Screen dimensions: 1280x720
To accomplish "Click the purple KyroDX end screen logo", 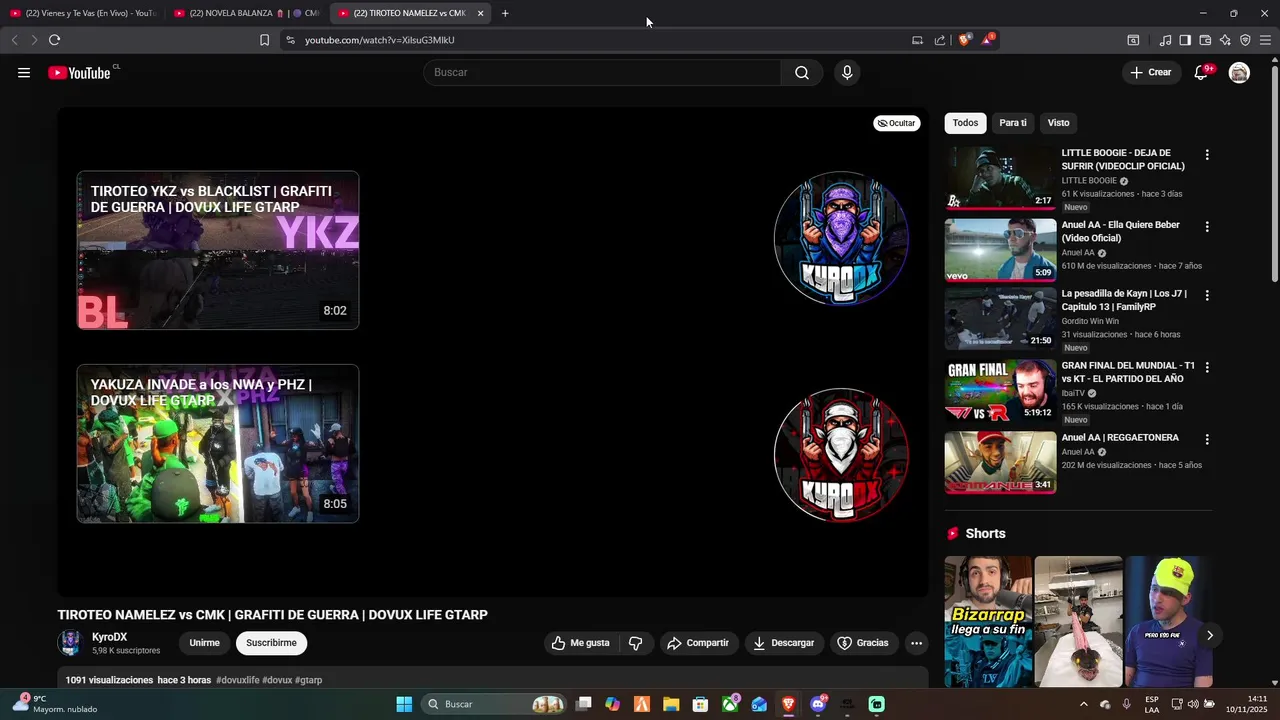I will click(x=841, y=238).
